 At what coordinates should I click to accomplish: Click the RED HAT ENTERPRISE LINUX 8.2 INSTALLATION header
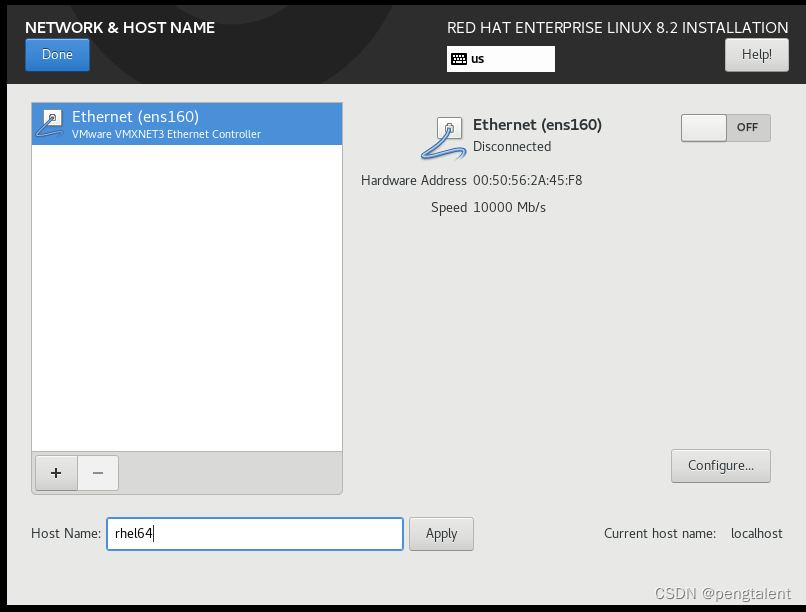pos(617,27)
